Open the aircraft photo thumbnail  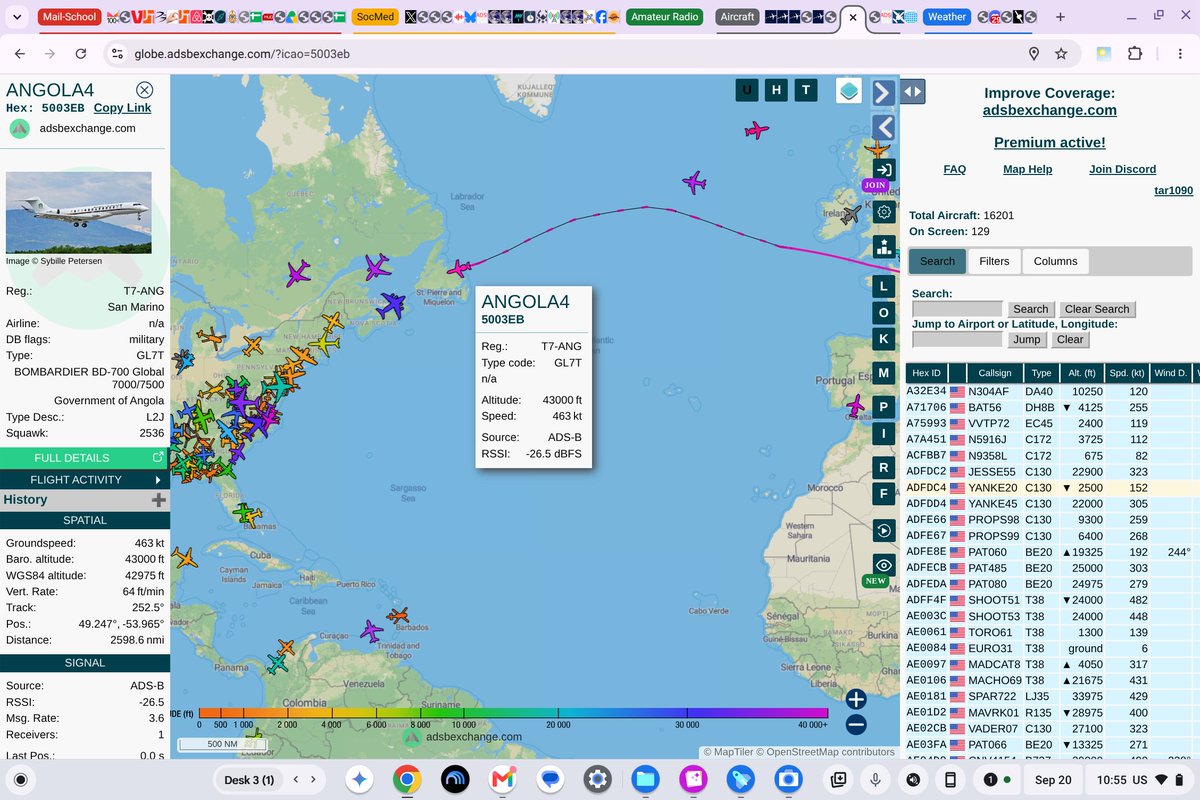79,213
